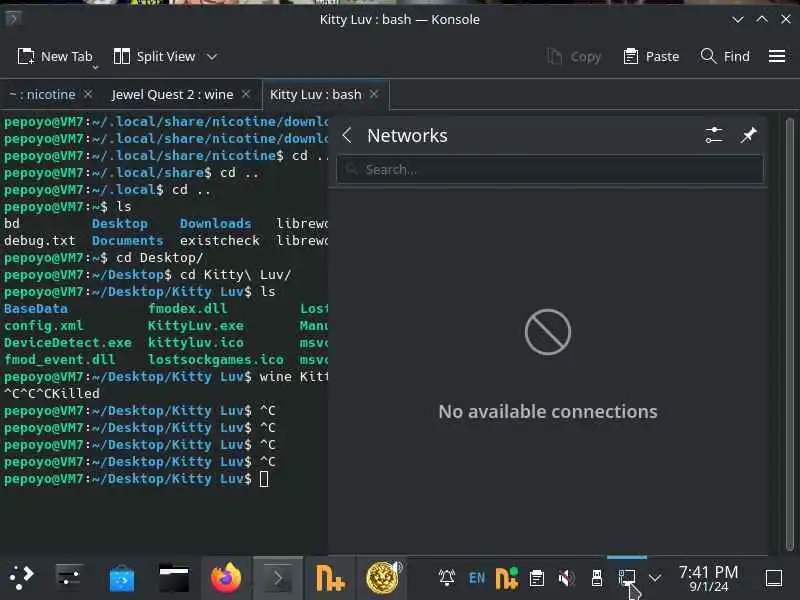Open the notifications bell in tray

(x=447, y=578)
